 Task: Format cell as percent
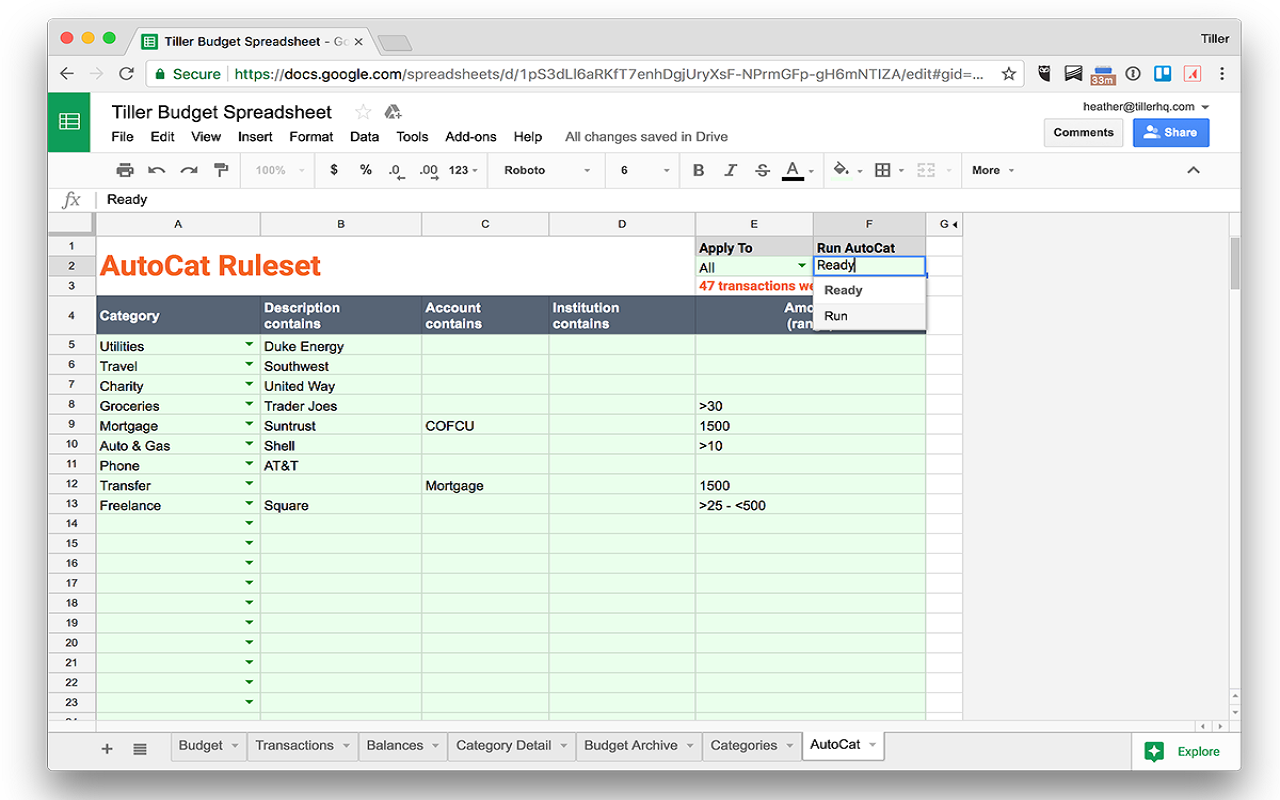click(366, 170)
